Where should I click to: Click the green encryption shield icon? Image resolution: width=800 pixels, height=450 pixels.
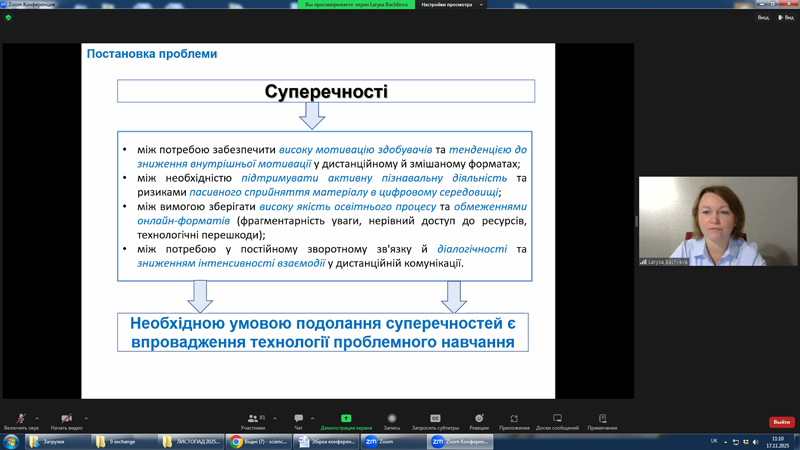8,17
